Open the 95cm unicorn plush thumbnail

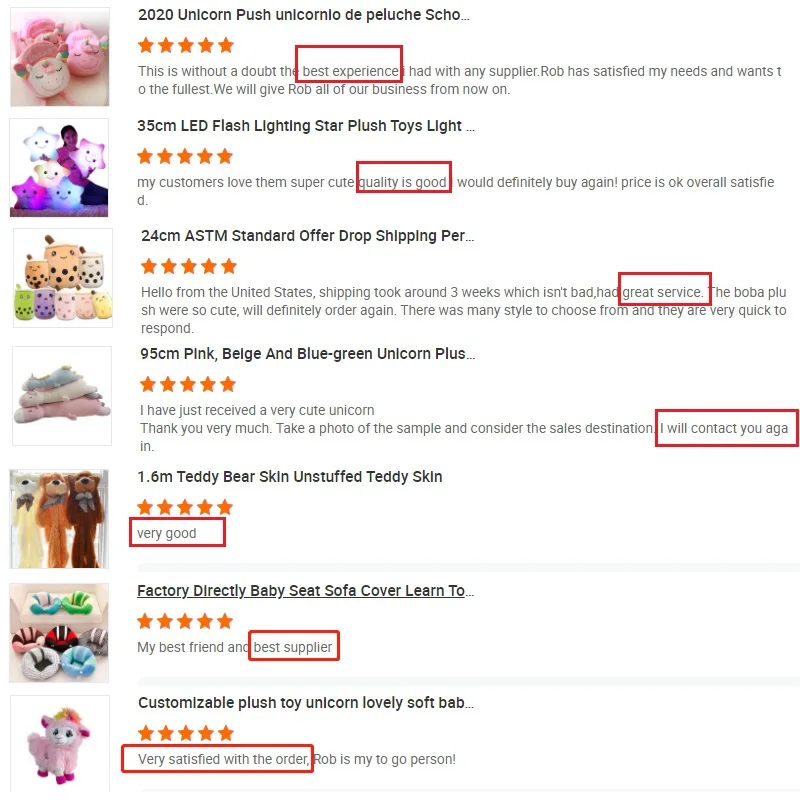click(x=62, y=396)
